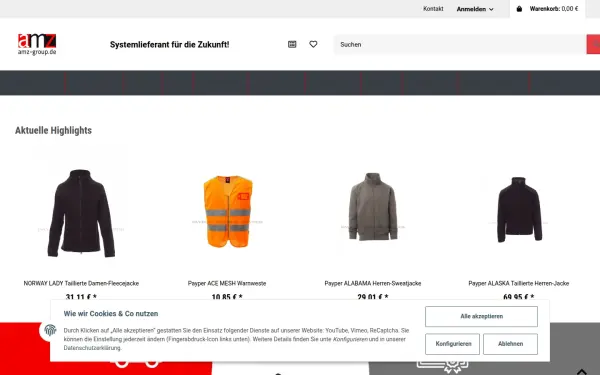Open the wishlist heart icon
600x375 pixels.
313,44
